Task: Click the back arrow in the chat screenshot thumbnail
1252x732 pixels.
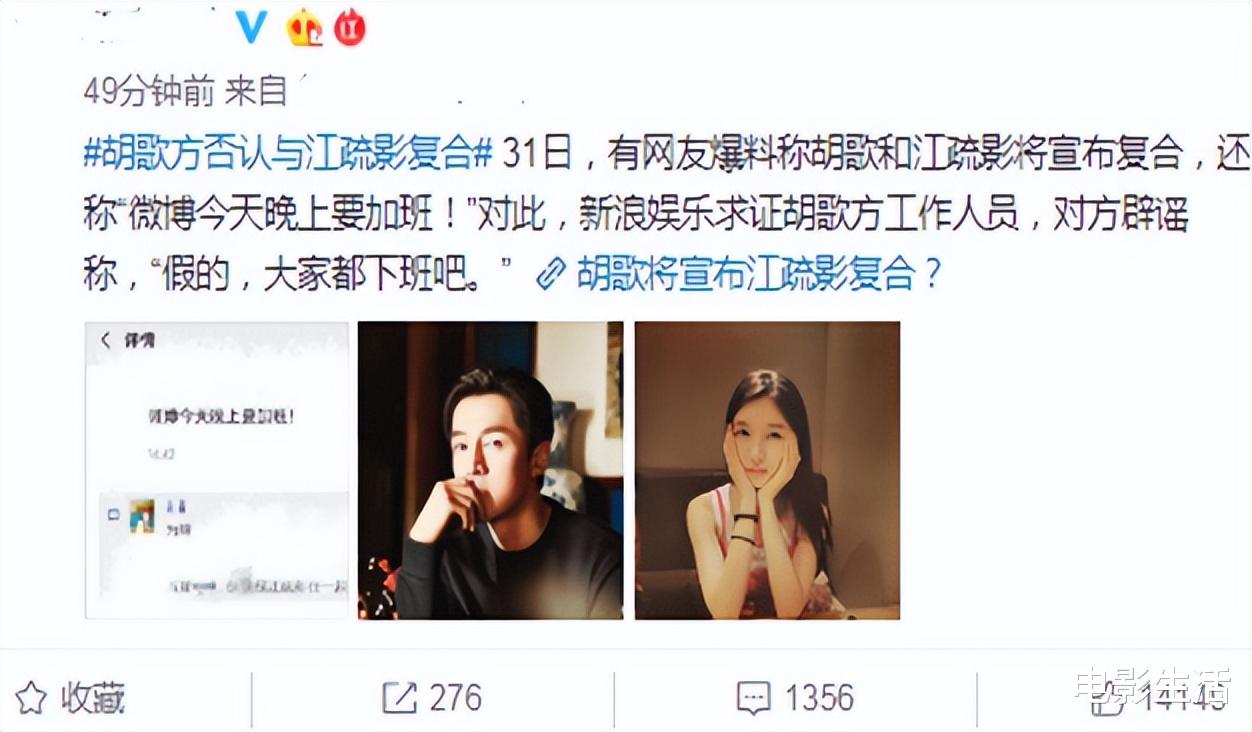Action: click(x=105, y=341)
